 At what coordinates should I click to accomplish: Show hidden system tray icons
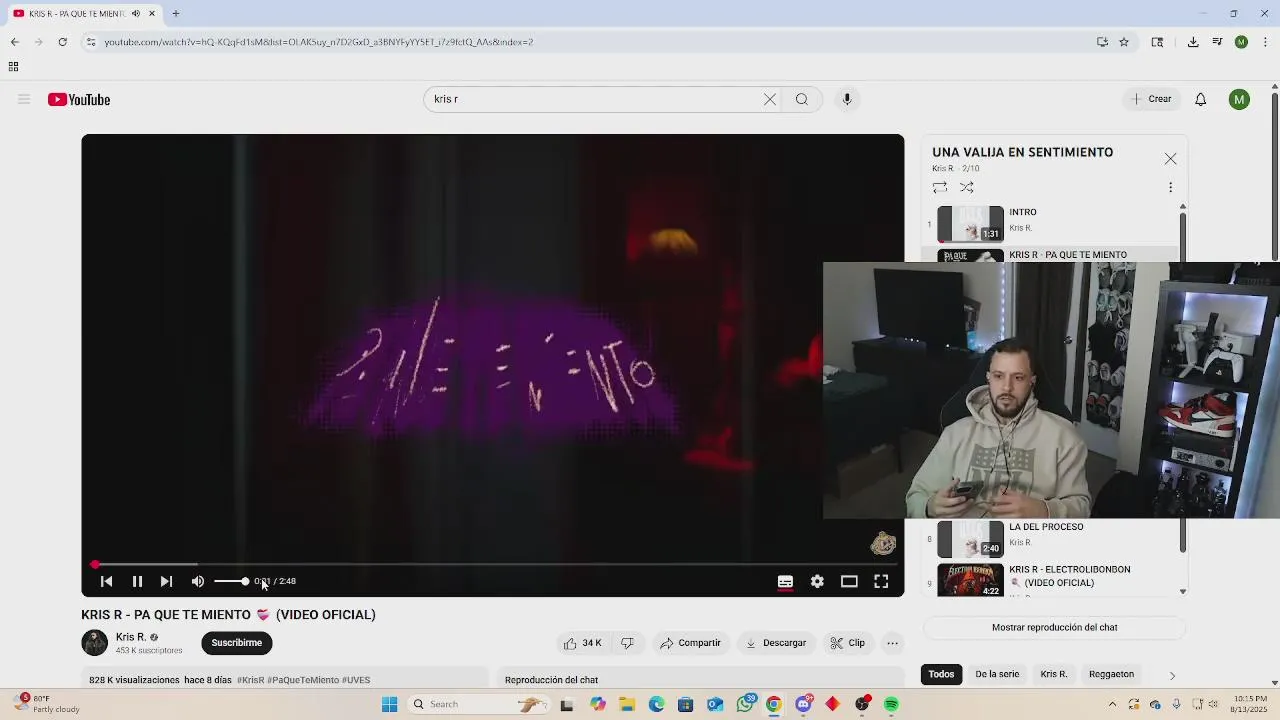(x=1112, y=704)
